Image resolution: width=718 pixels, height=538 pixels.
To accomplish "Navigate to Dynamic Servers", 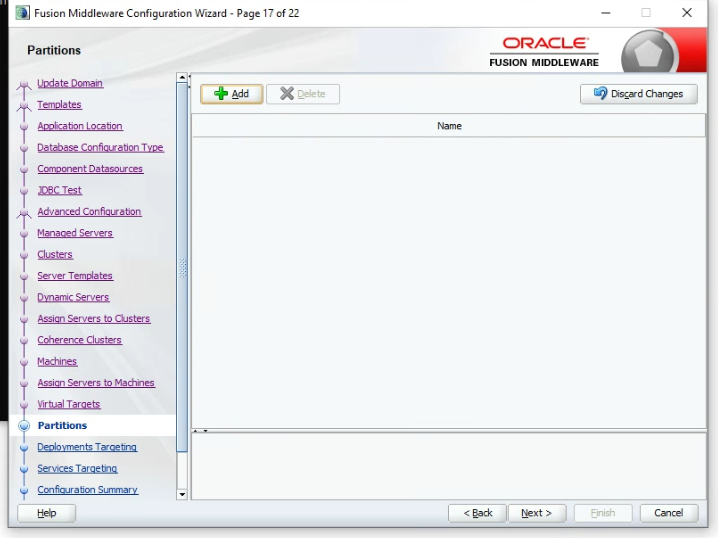I will click(73, 297).
